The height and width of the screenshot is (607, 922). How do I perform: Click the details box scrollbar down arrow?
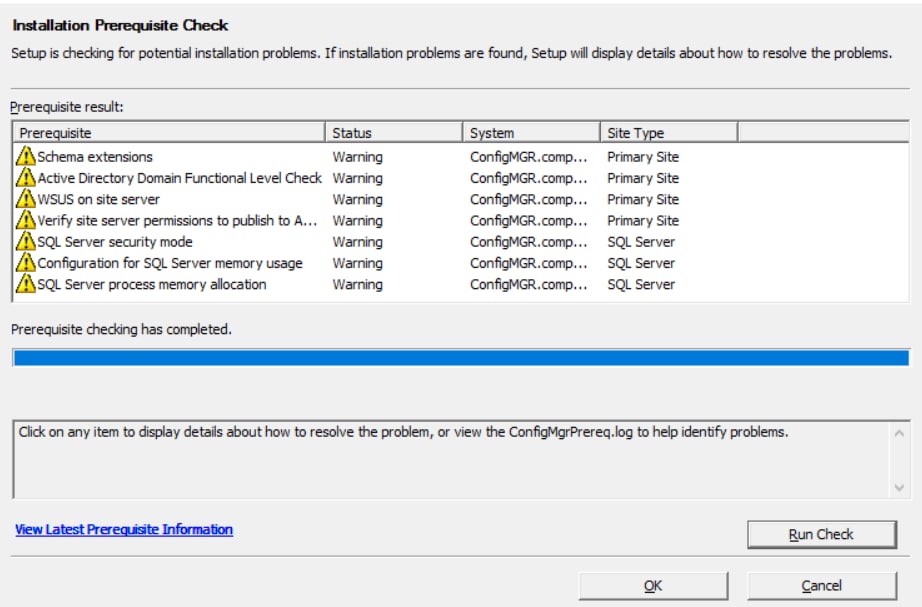point(899,487)
